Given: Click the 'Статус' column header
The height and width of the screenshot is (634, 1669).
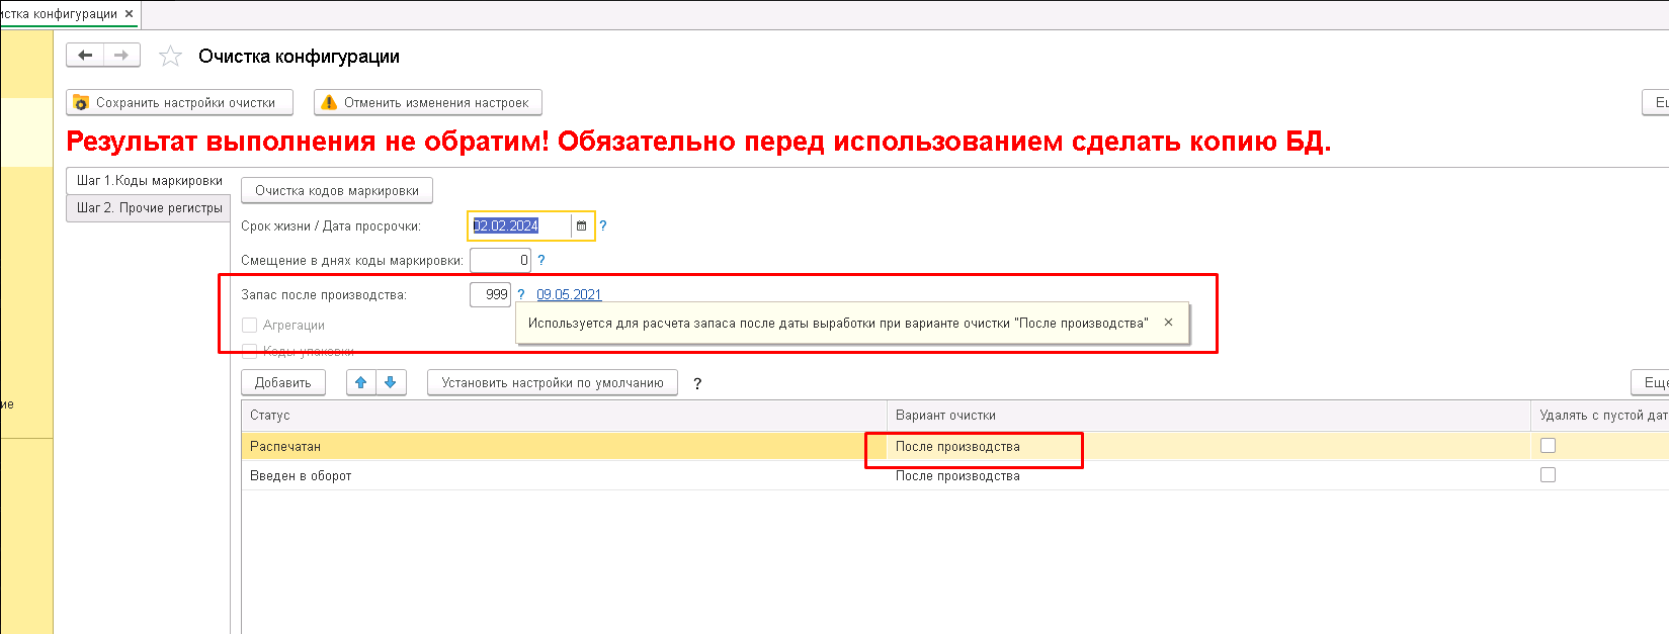Looking at the screenshot, I should click(x=564, y=415).
